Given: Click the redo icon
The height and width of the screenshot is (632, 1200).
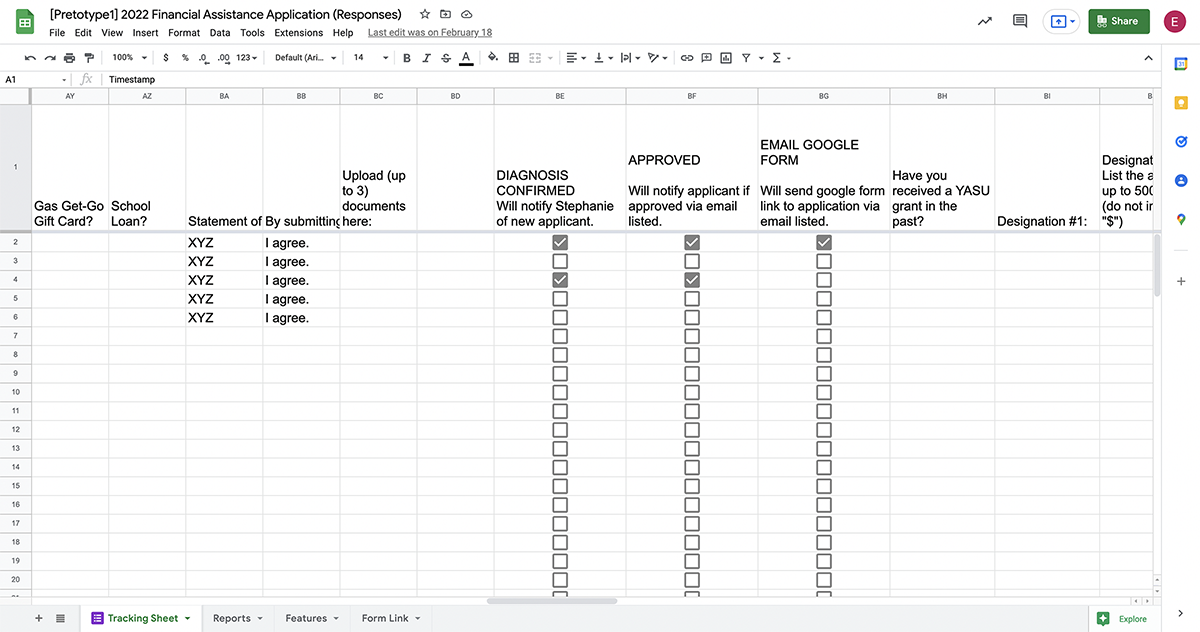Looking at the screenshot, I should [x=50, y=58].
